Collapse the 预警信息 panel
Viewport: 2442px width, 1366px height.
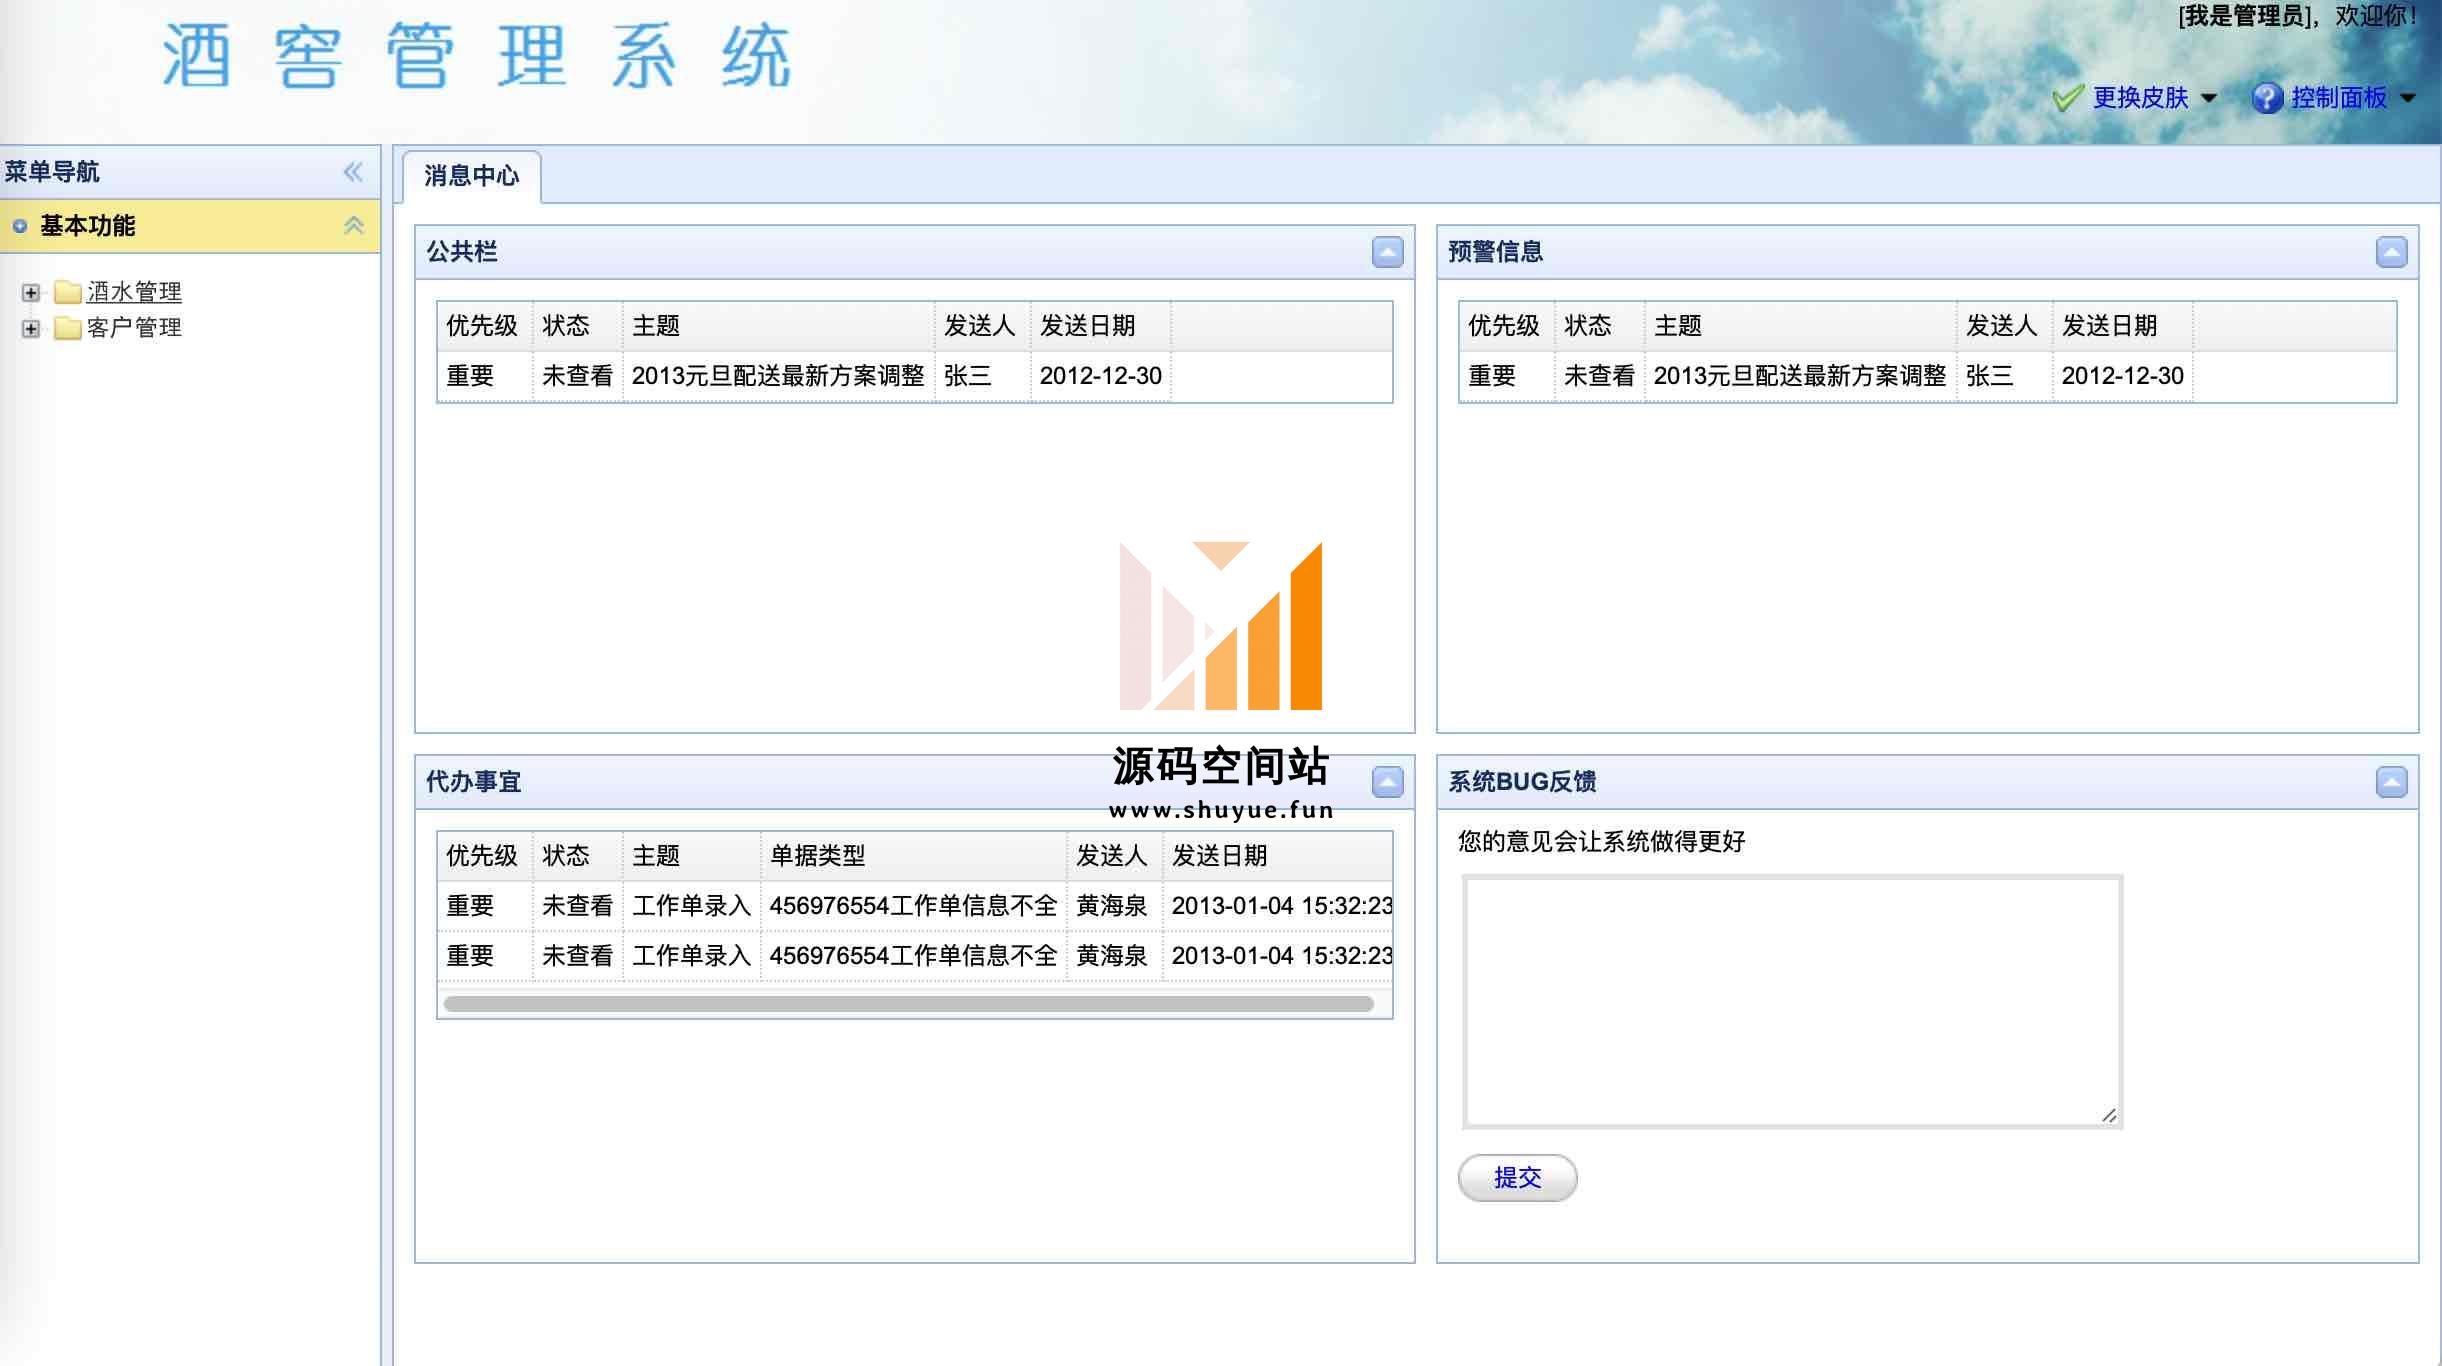coord(2391,252)
